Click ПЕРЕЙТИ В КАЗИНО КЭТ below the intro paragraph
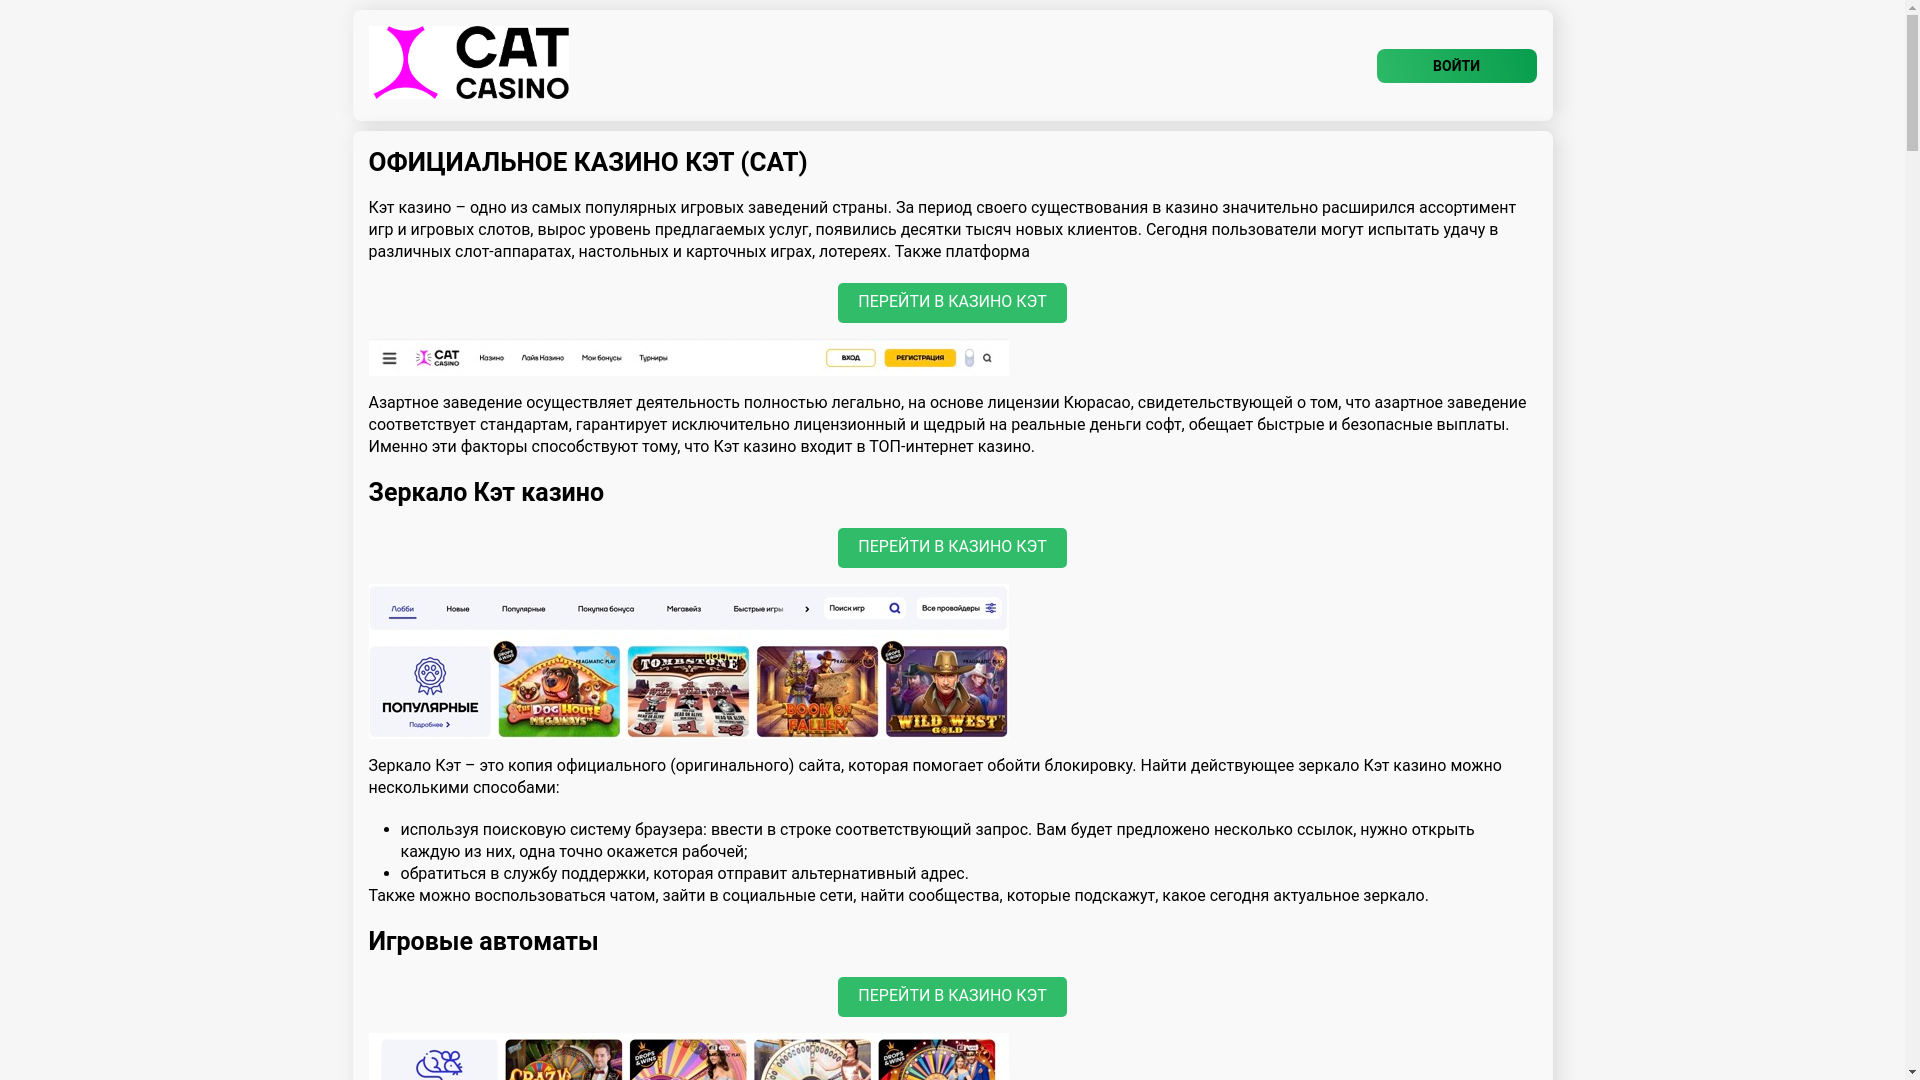 (952, 303)
